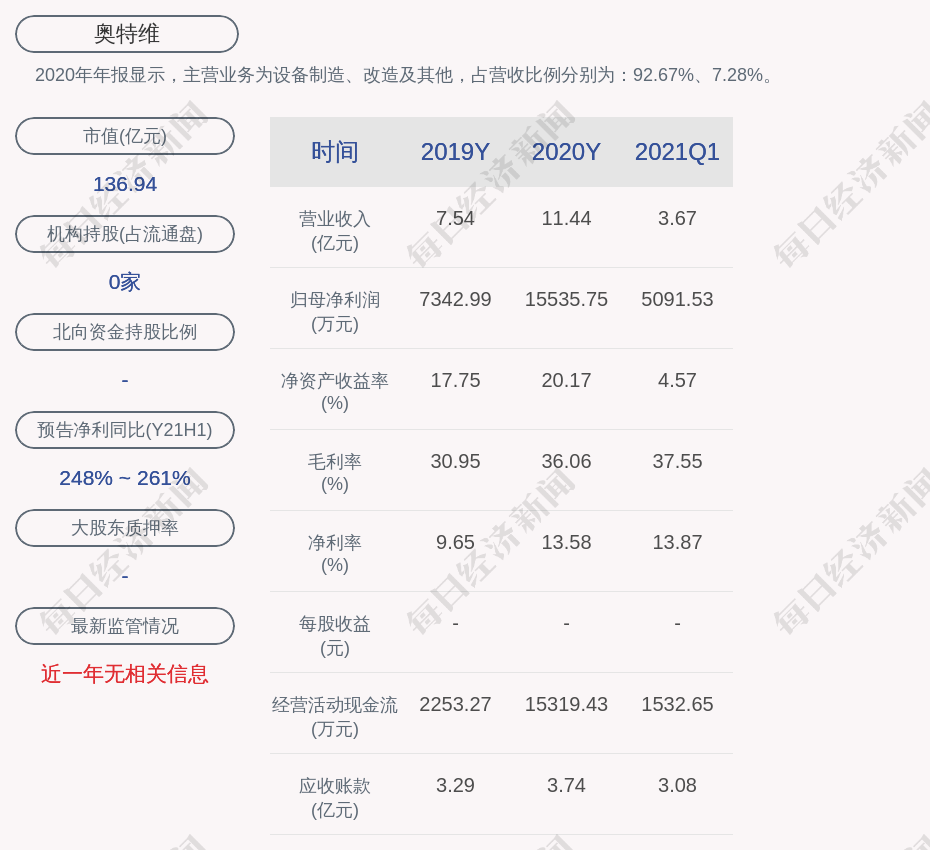Viewport: 930px width, 850px height.
Task: Select the 大股东质押率 label
Action: tap(125, 528)
